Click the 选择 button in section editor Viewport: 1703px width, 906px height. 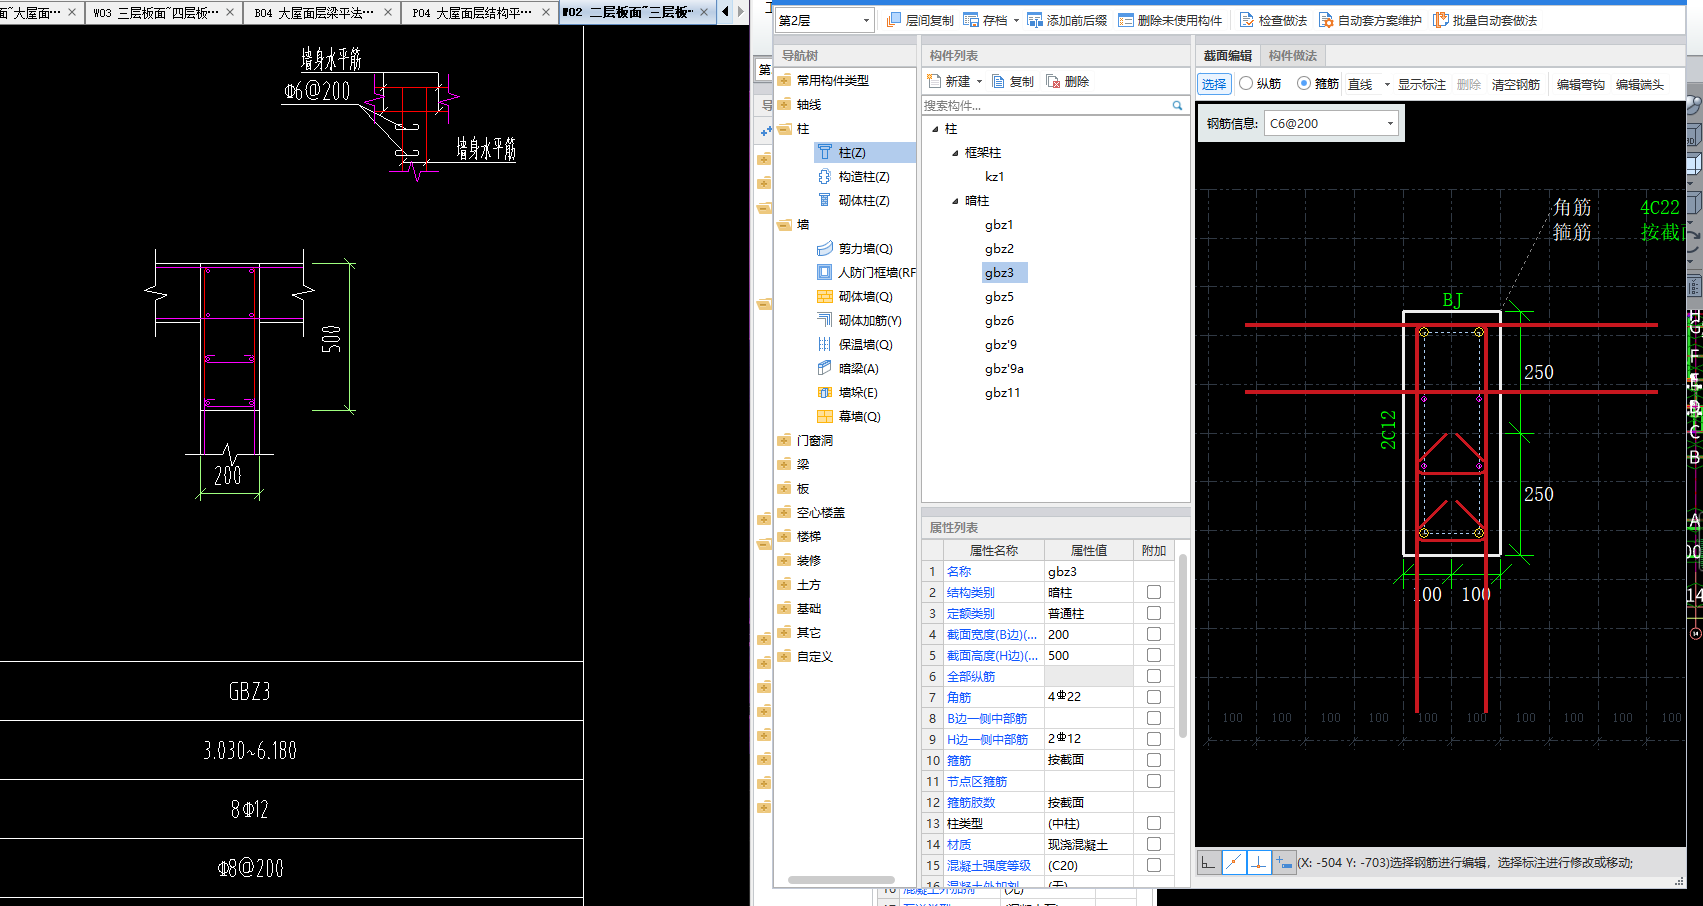(1214, 84)
